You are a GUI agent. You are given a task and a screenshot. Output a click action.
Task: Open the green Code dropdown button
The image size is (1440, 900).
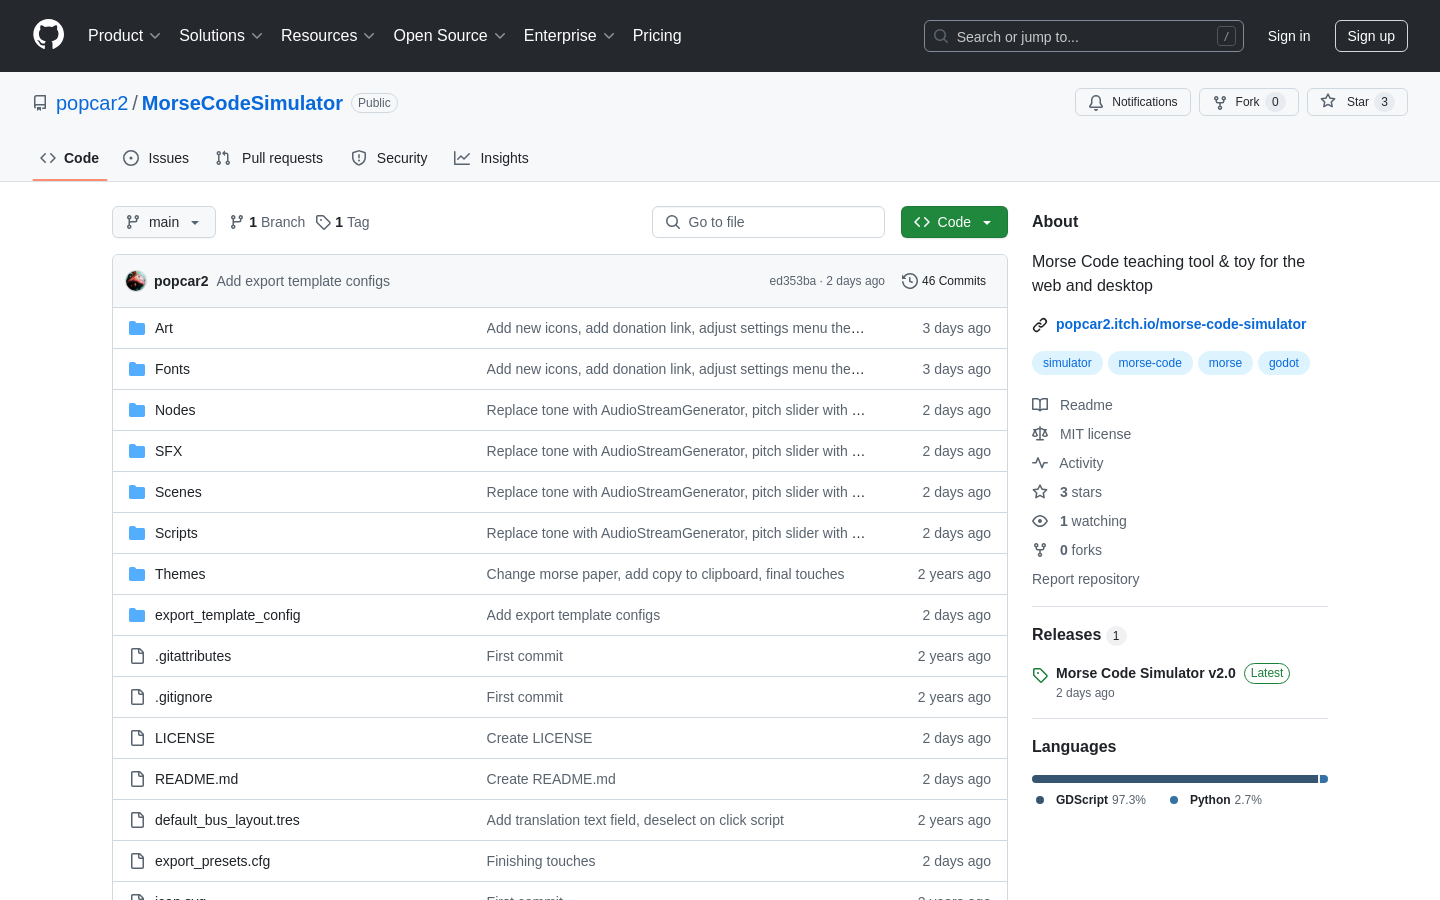pyautogui.click(x=954, y=222)
